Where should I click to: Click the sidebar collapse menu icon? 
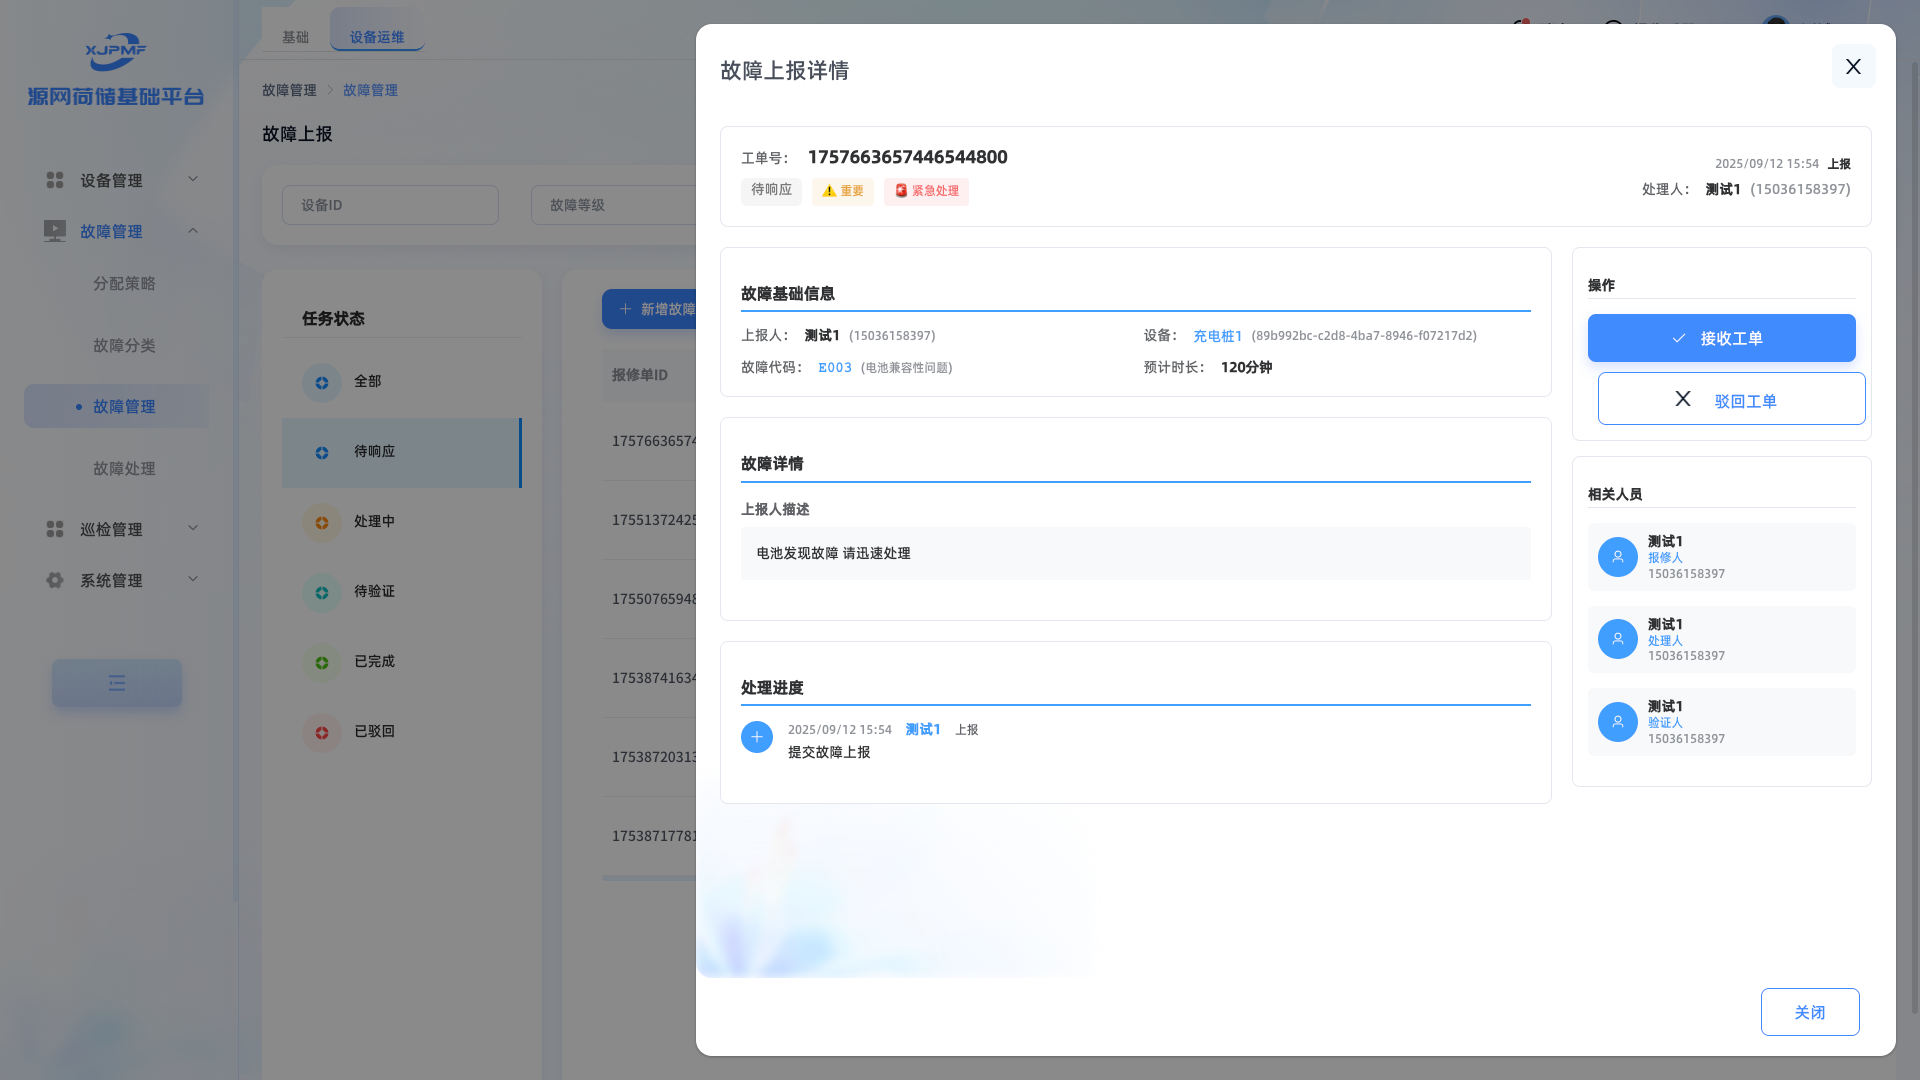pos(117,683)
